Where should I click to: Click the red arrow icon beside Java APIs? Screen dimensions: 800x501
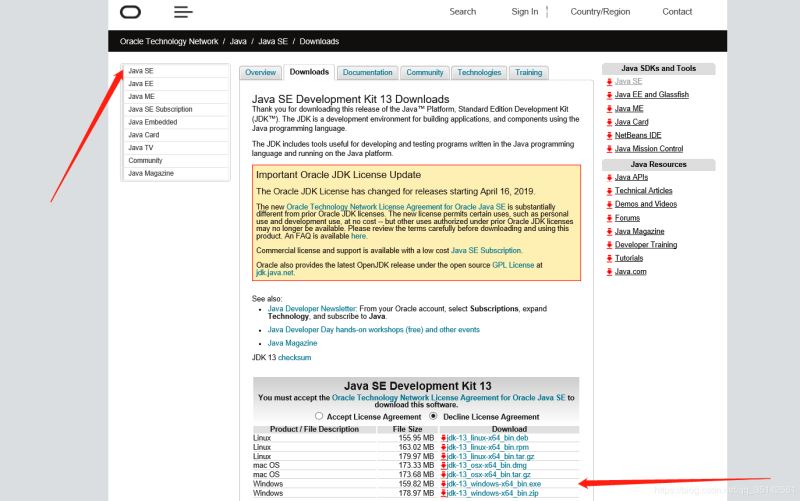click(609, 178)
